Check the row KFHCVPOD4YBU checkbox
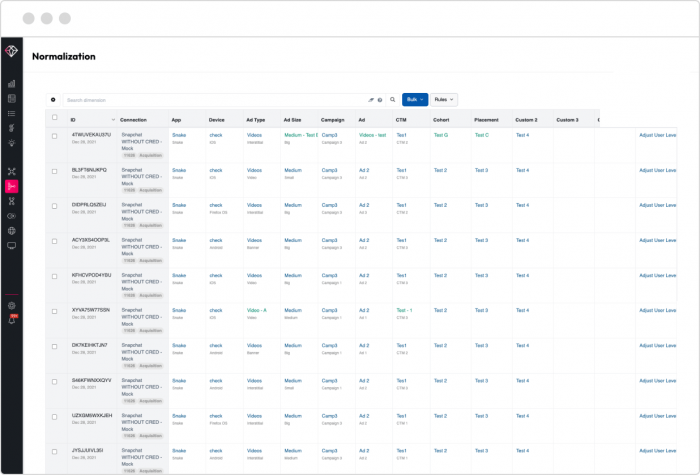This screenshot has width=700, height=475. [x=54, y=277]
